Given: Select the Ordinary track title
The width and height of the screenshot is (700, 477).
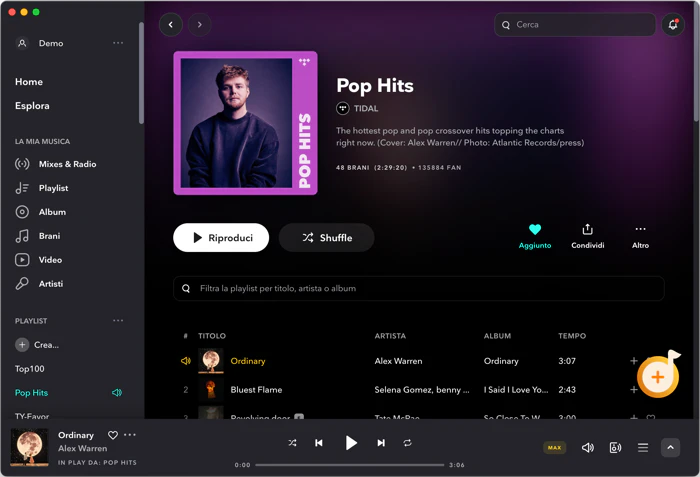Looking at the screenshot, I should (x=248, y=361).
